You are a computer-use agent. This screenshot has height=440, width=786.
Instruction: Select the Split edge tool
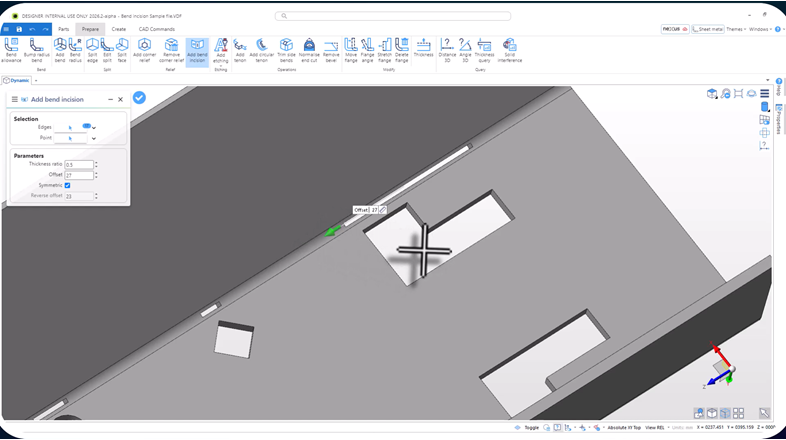tap(92, 50)
